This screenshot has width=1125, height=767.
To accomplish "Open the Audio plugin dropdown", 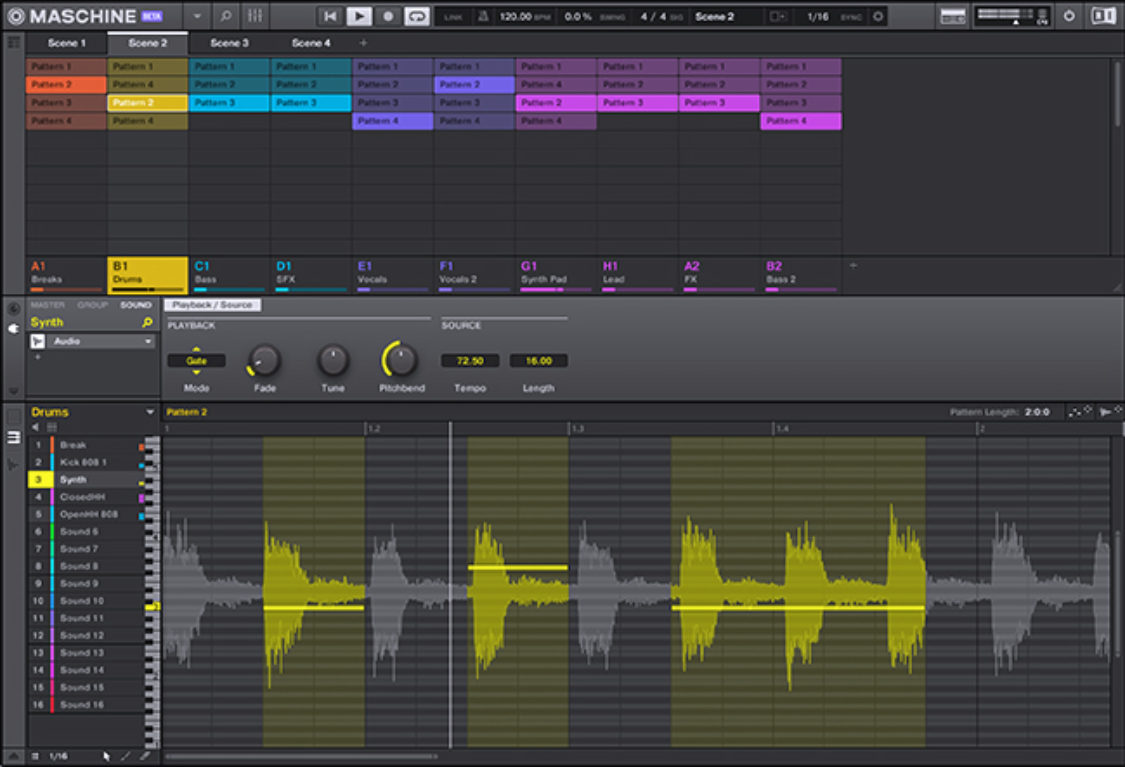I will 148,342.
